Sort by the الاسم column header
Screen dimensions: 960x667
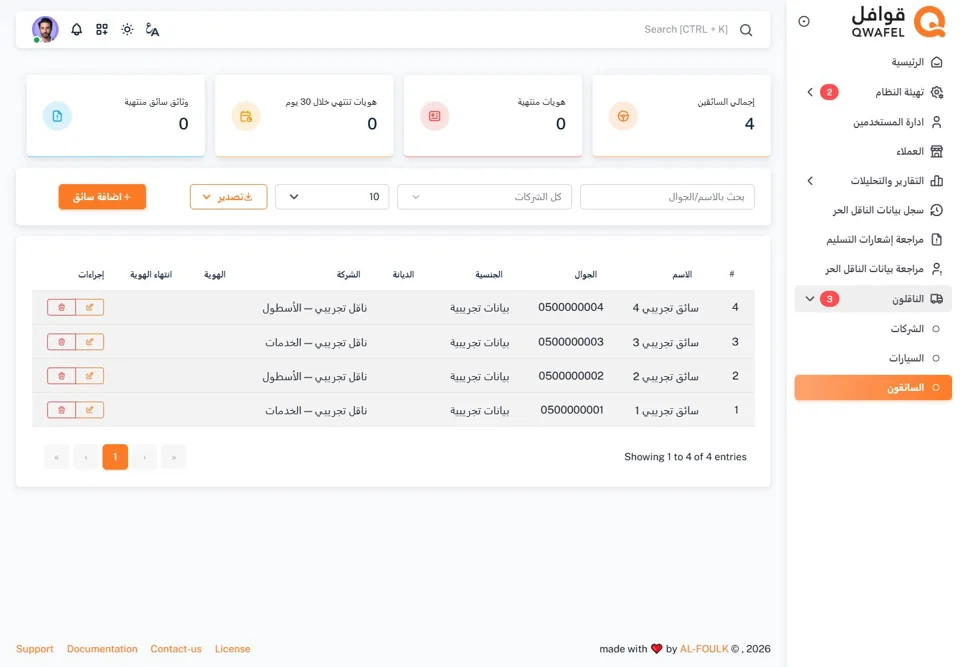click(x=682, y=274)
